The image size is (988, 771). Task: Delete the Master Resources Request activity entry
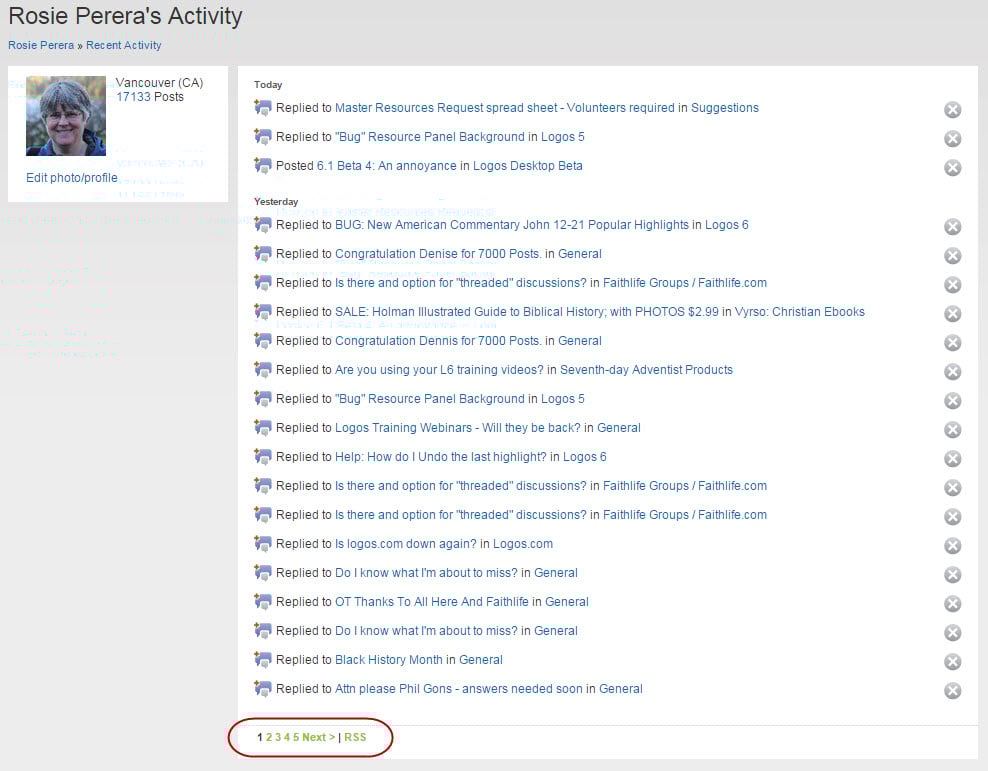[x=952, y=110]
